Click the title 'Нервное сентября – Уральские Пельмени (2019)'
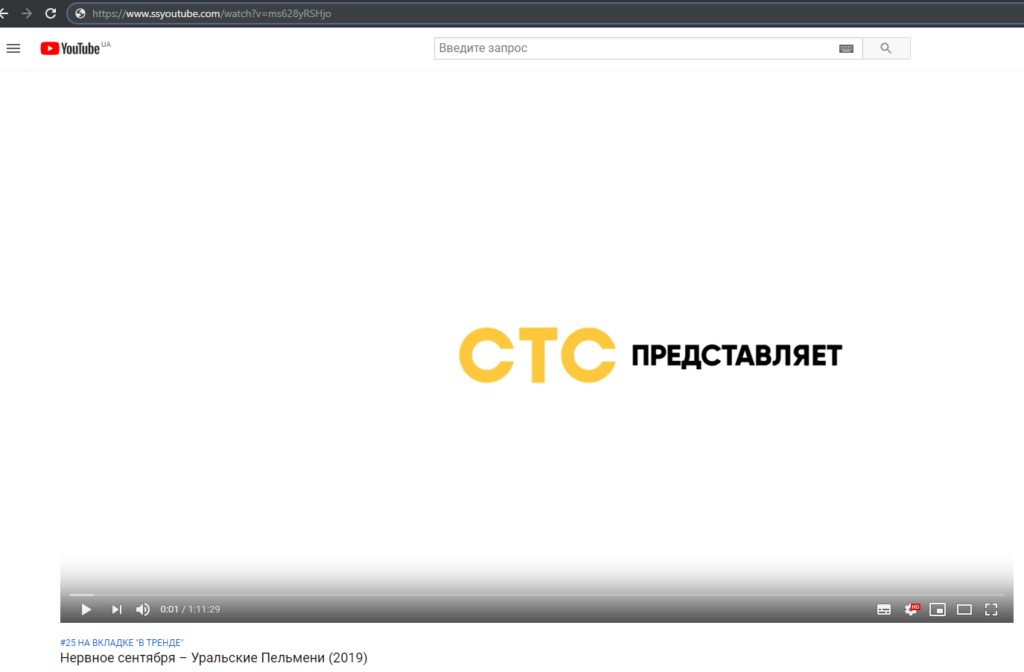The image size is (1024, 672). [x=214, y=658]
